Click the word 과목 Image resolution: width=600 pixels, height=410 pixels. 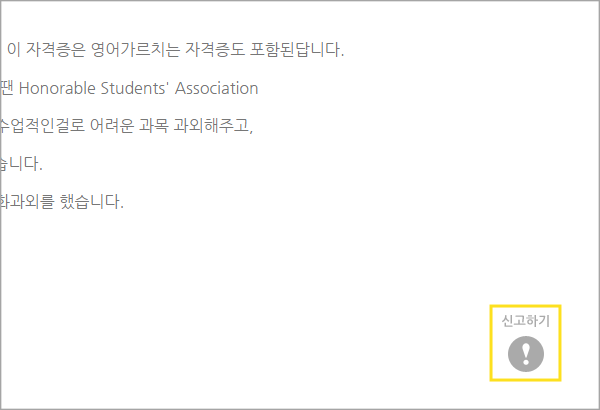click(x=153, y=125)
